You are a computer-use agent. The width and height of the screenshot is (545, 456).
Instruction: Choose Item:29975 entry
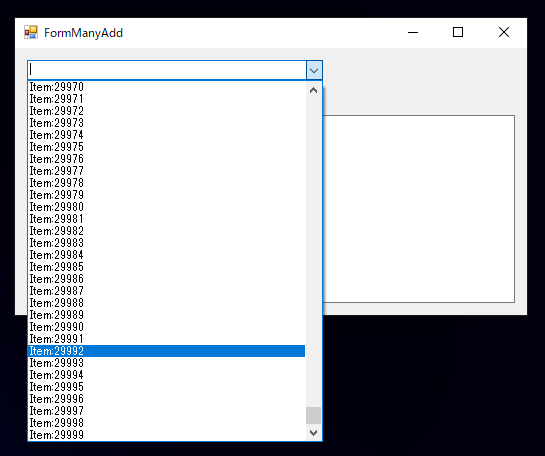click(166, 147)
